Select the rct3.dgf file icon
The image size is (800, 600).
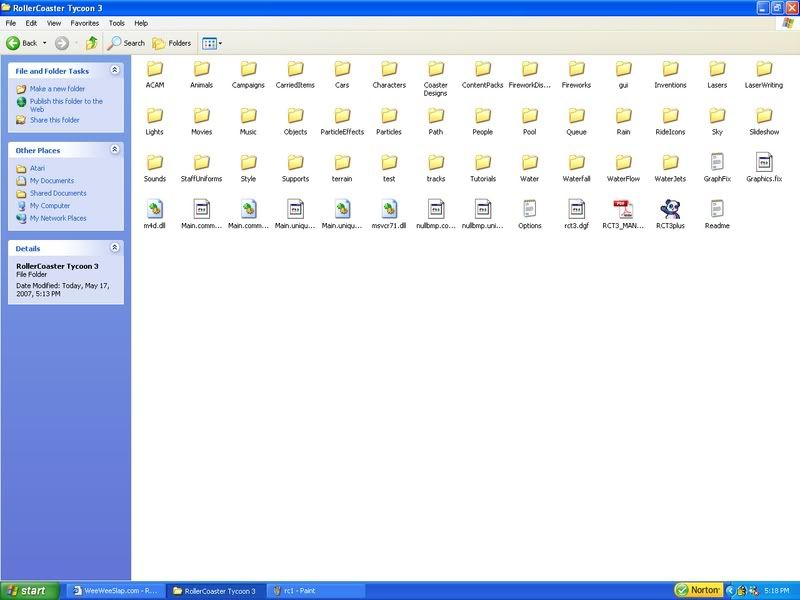577,209
